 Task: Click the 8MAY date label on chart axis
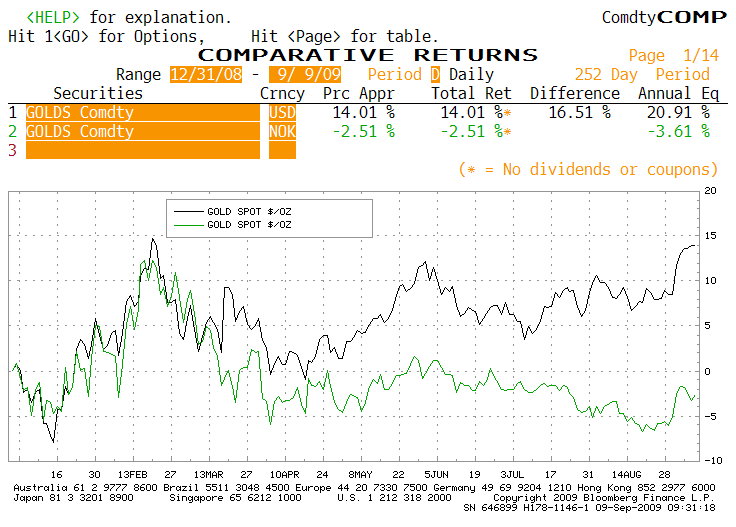(360, 474)
